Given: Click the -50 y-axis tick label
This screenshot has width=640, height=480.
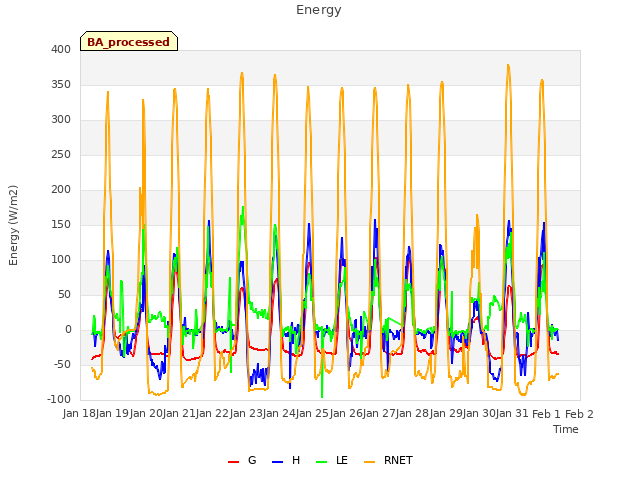Looking at the screenshot, I should [62, 364].
